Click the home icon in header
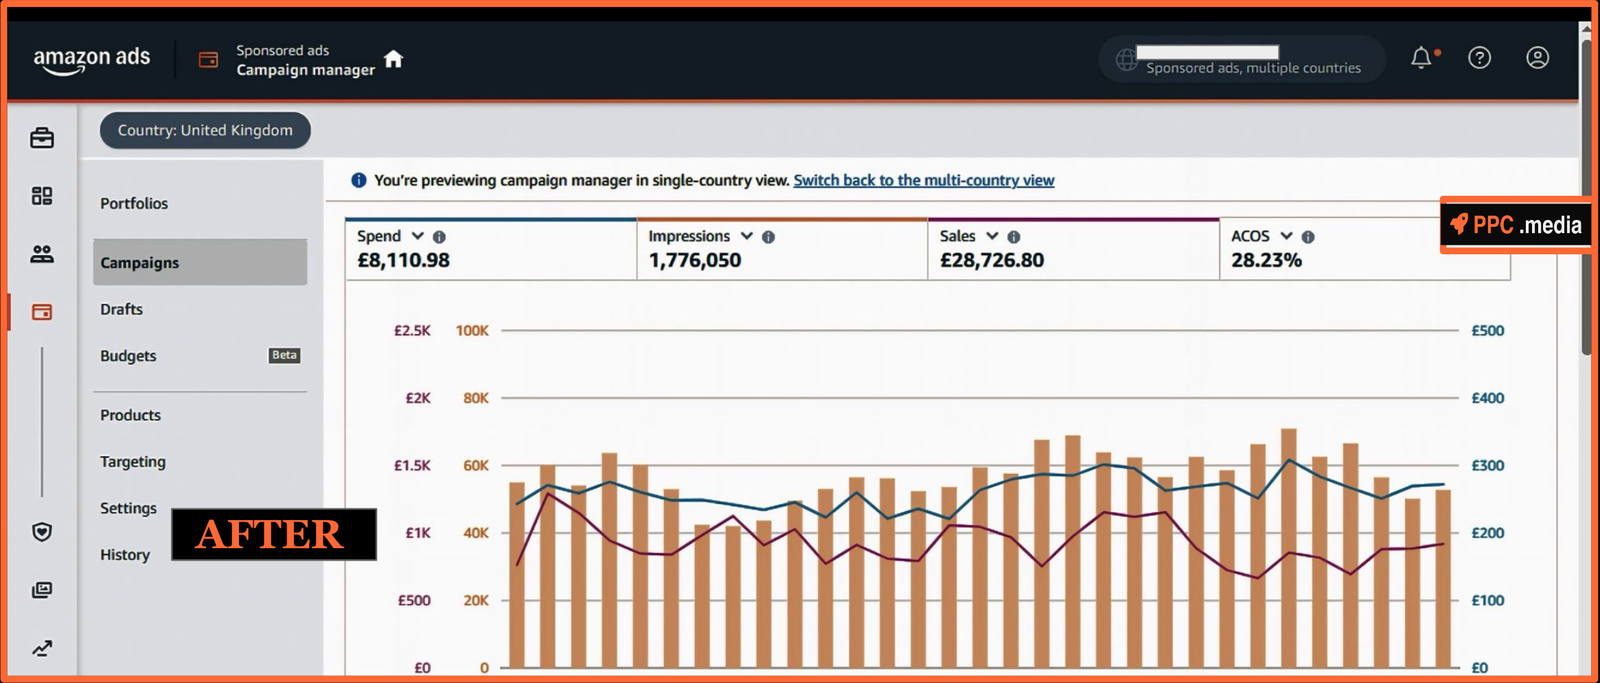1600x683 pixels. [393, 59]
